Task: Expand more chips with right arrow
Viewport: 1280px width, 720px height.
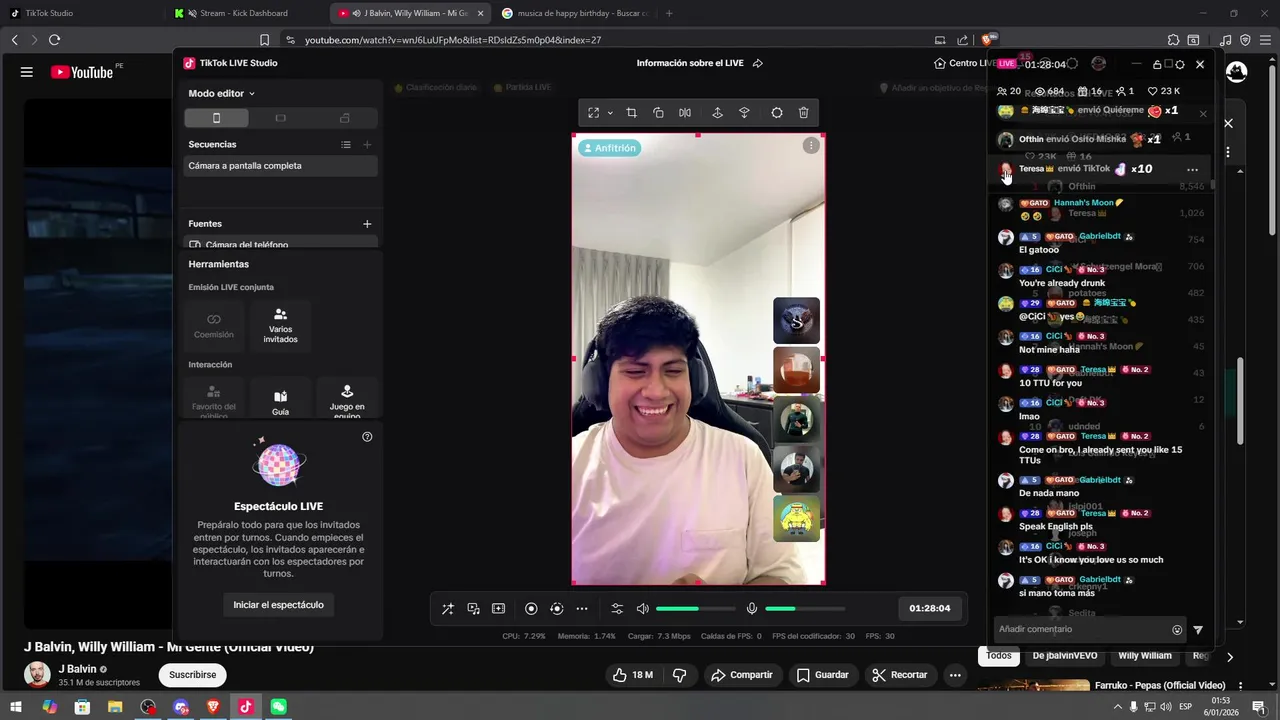Action: (x=1229, y=657)
